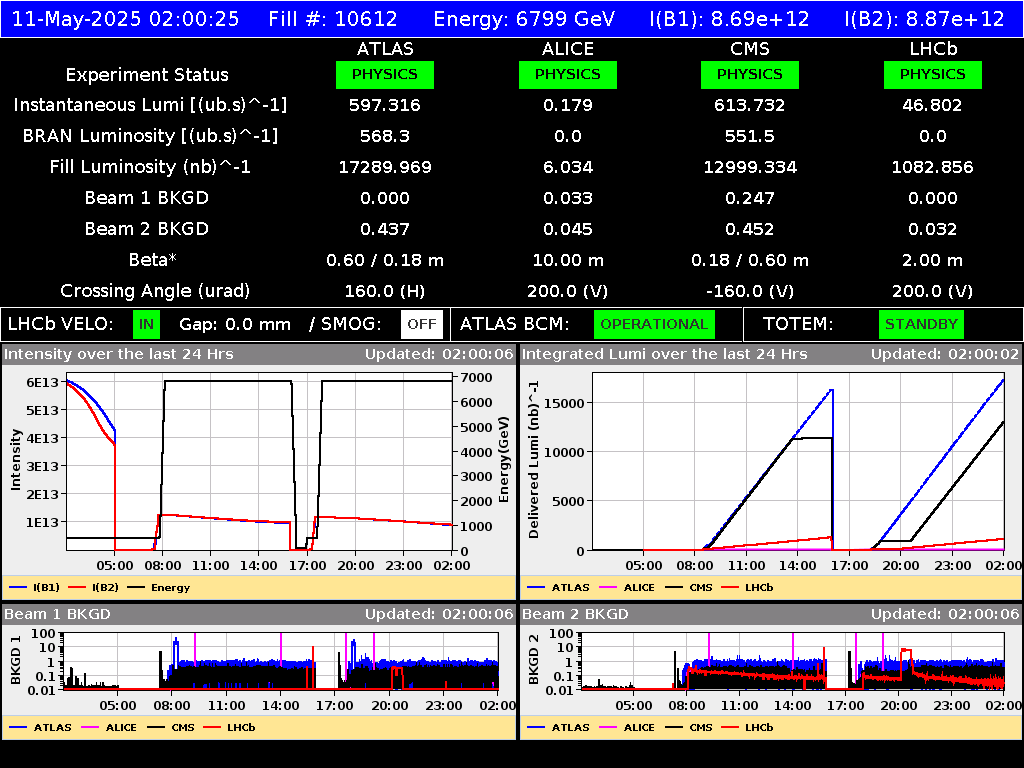
Task: Select ATLAS Beta* value 0.60 / 0.18 m
Action: 385,260
